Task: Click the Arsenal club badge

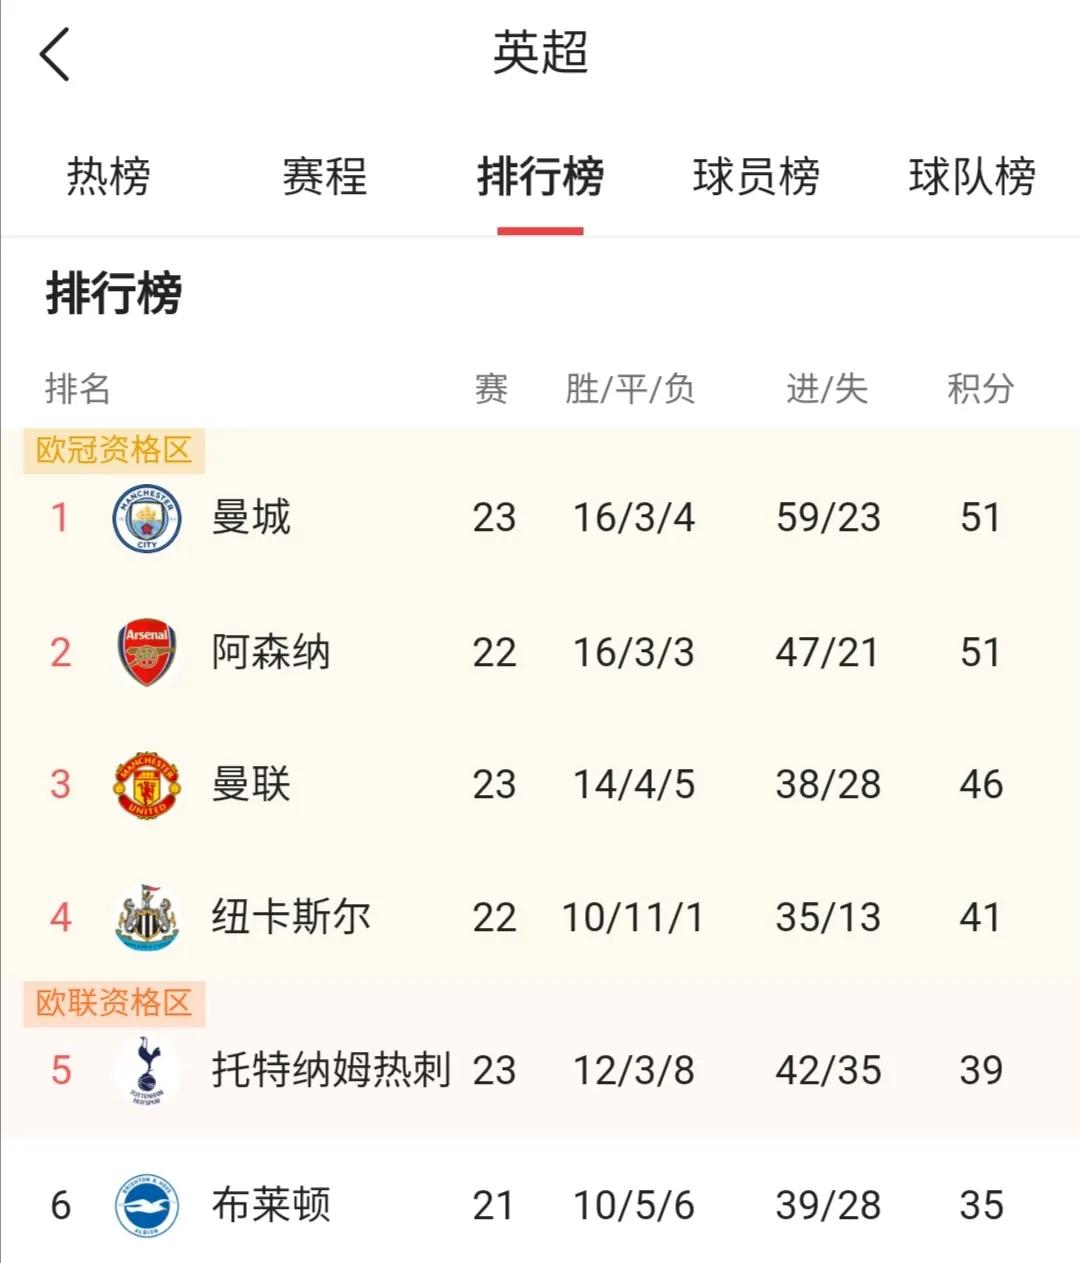Action: tap(146, 652)
